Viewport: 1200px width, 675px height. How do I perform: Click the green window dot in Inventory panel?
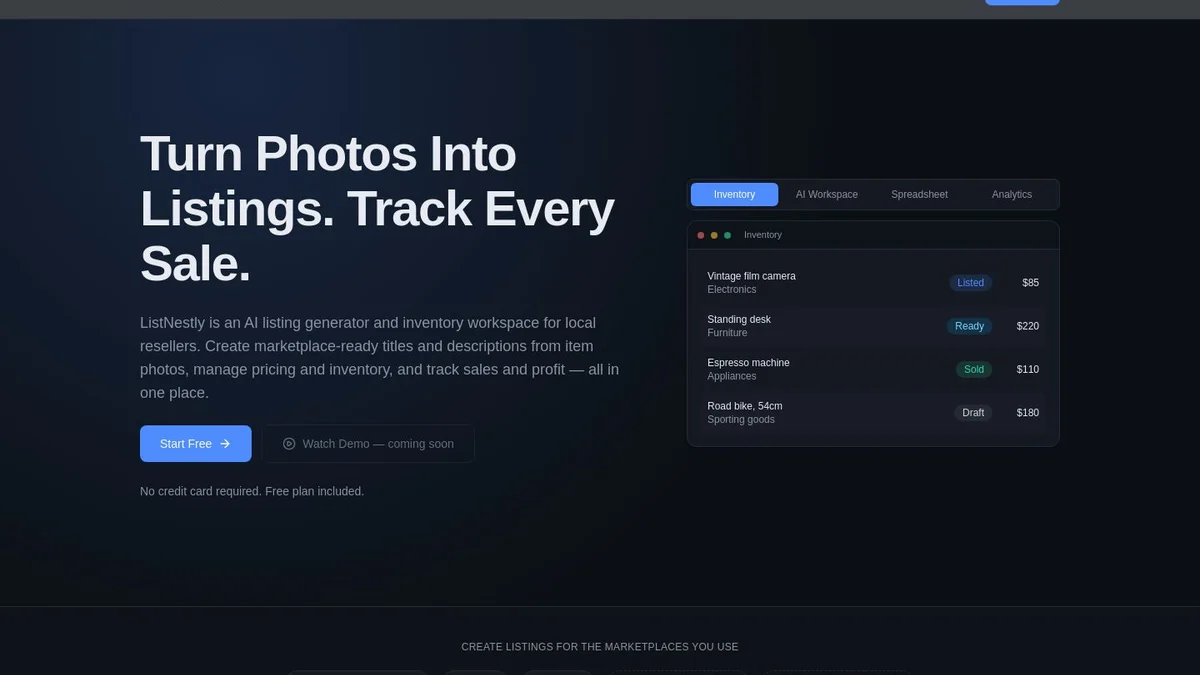point(727,235)
